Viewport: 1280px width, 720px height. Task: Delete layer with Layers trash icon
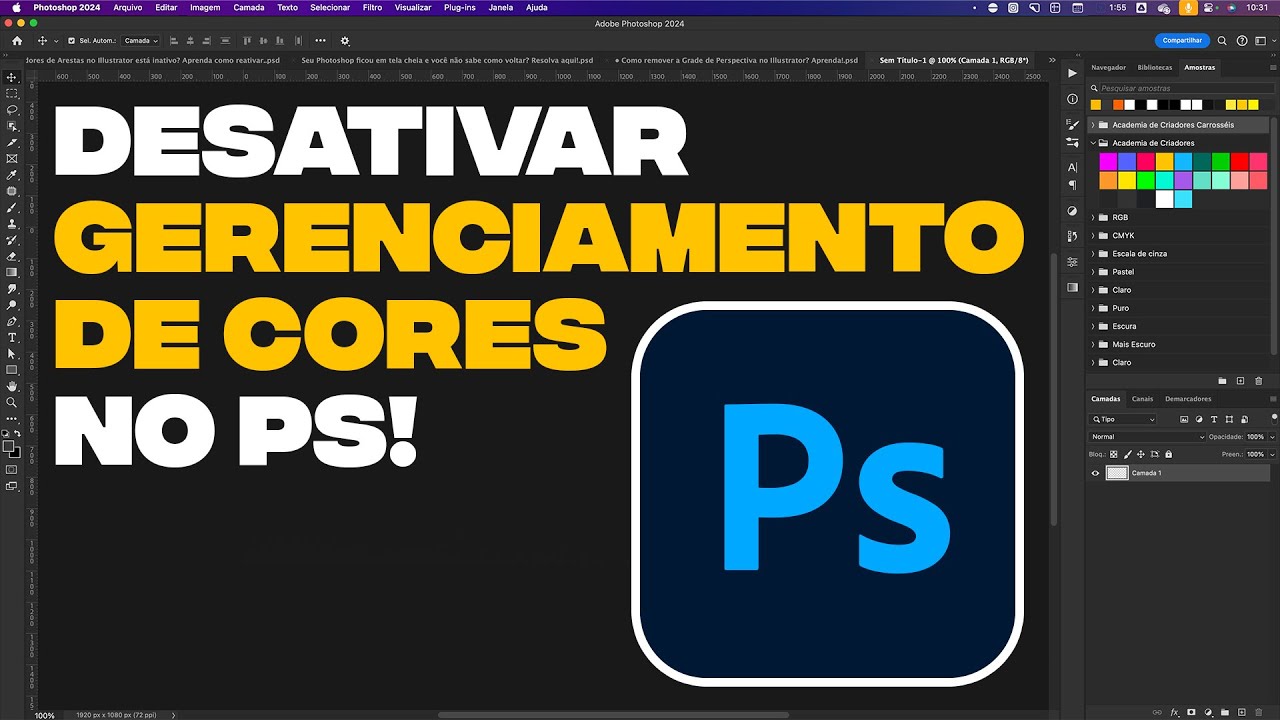[x=1260, y=713]
